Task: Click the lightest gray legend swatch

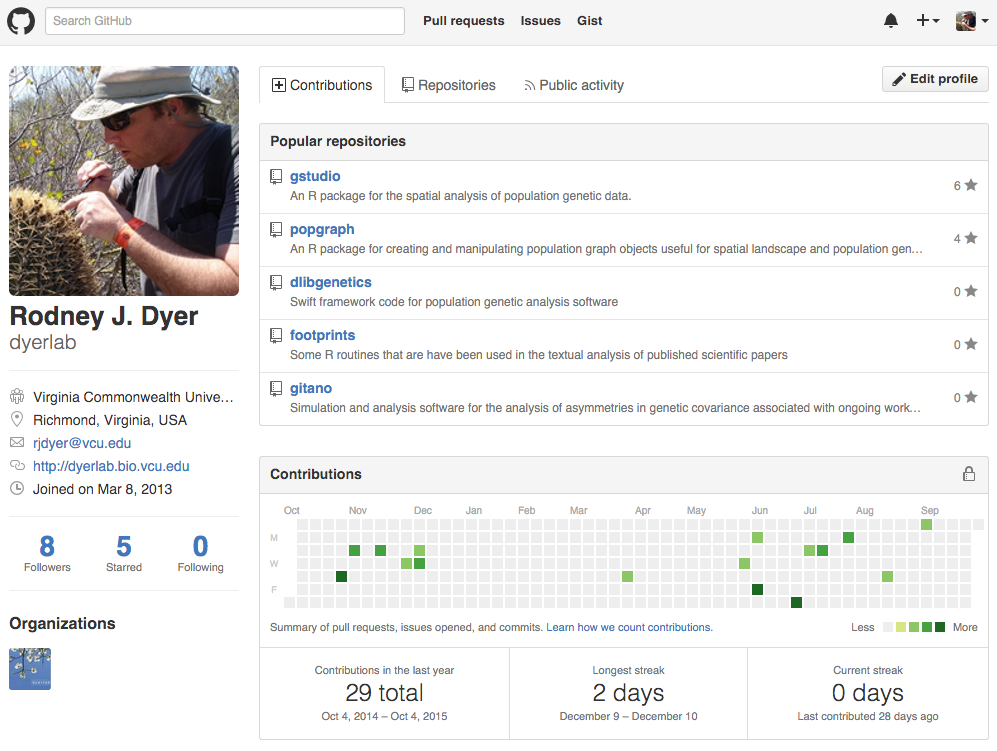Action: click(x=888, y=627)
